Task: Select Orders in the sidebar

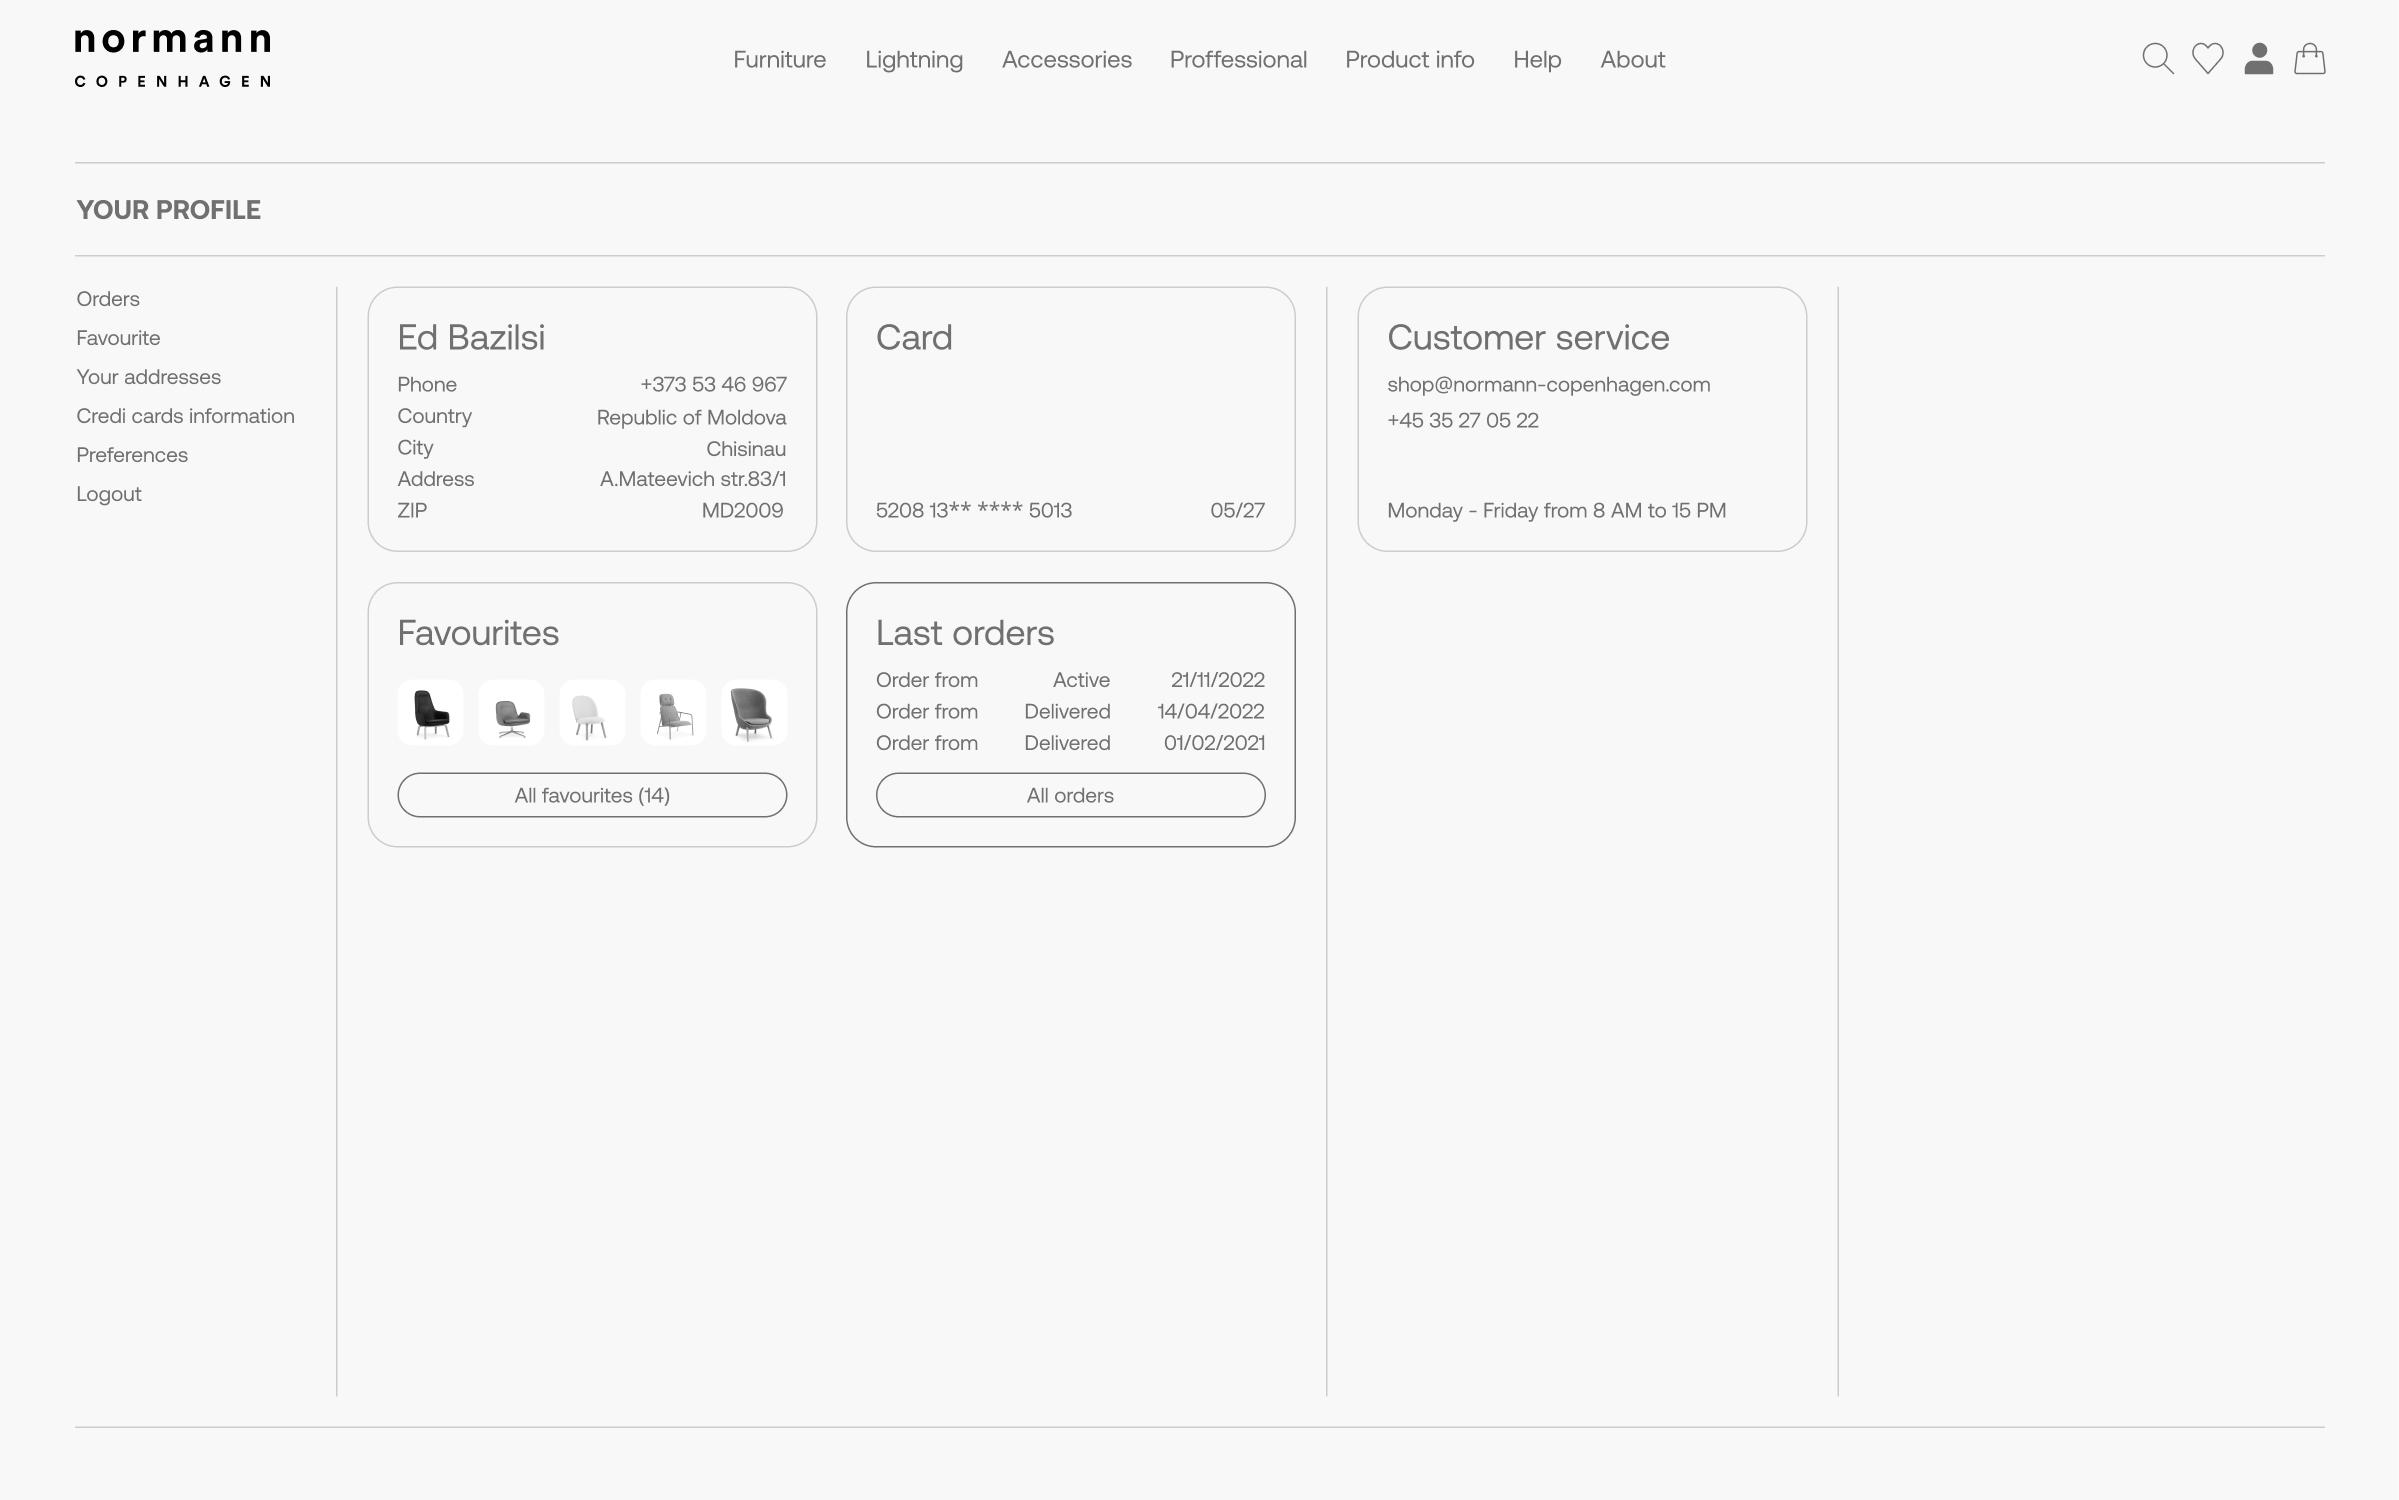Action: coord(107,298)
